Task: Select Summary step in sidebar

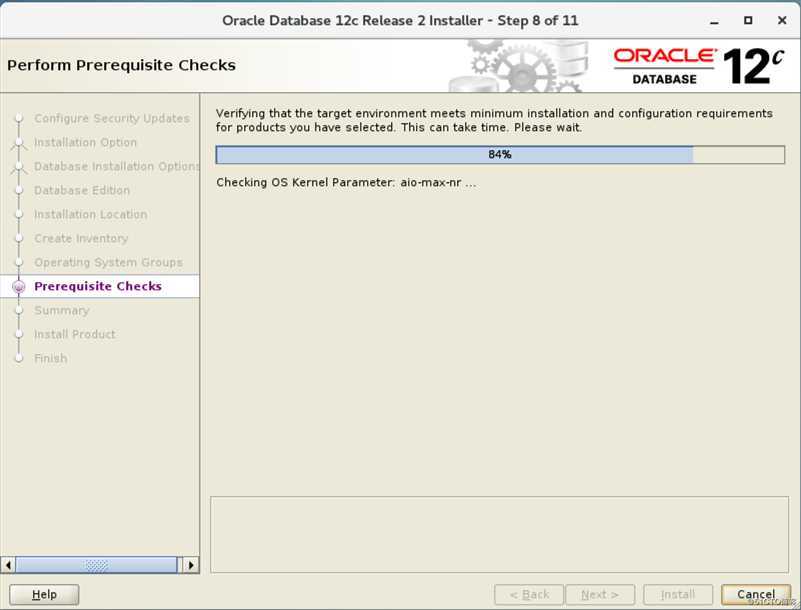Action: [61, 311]
